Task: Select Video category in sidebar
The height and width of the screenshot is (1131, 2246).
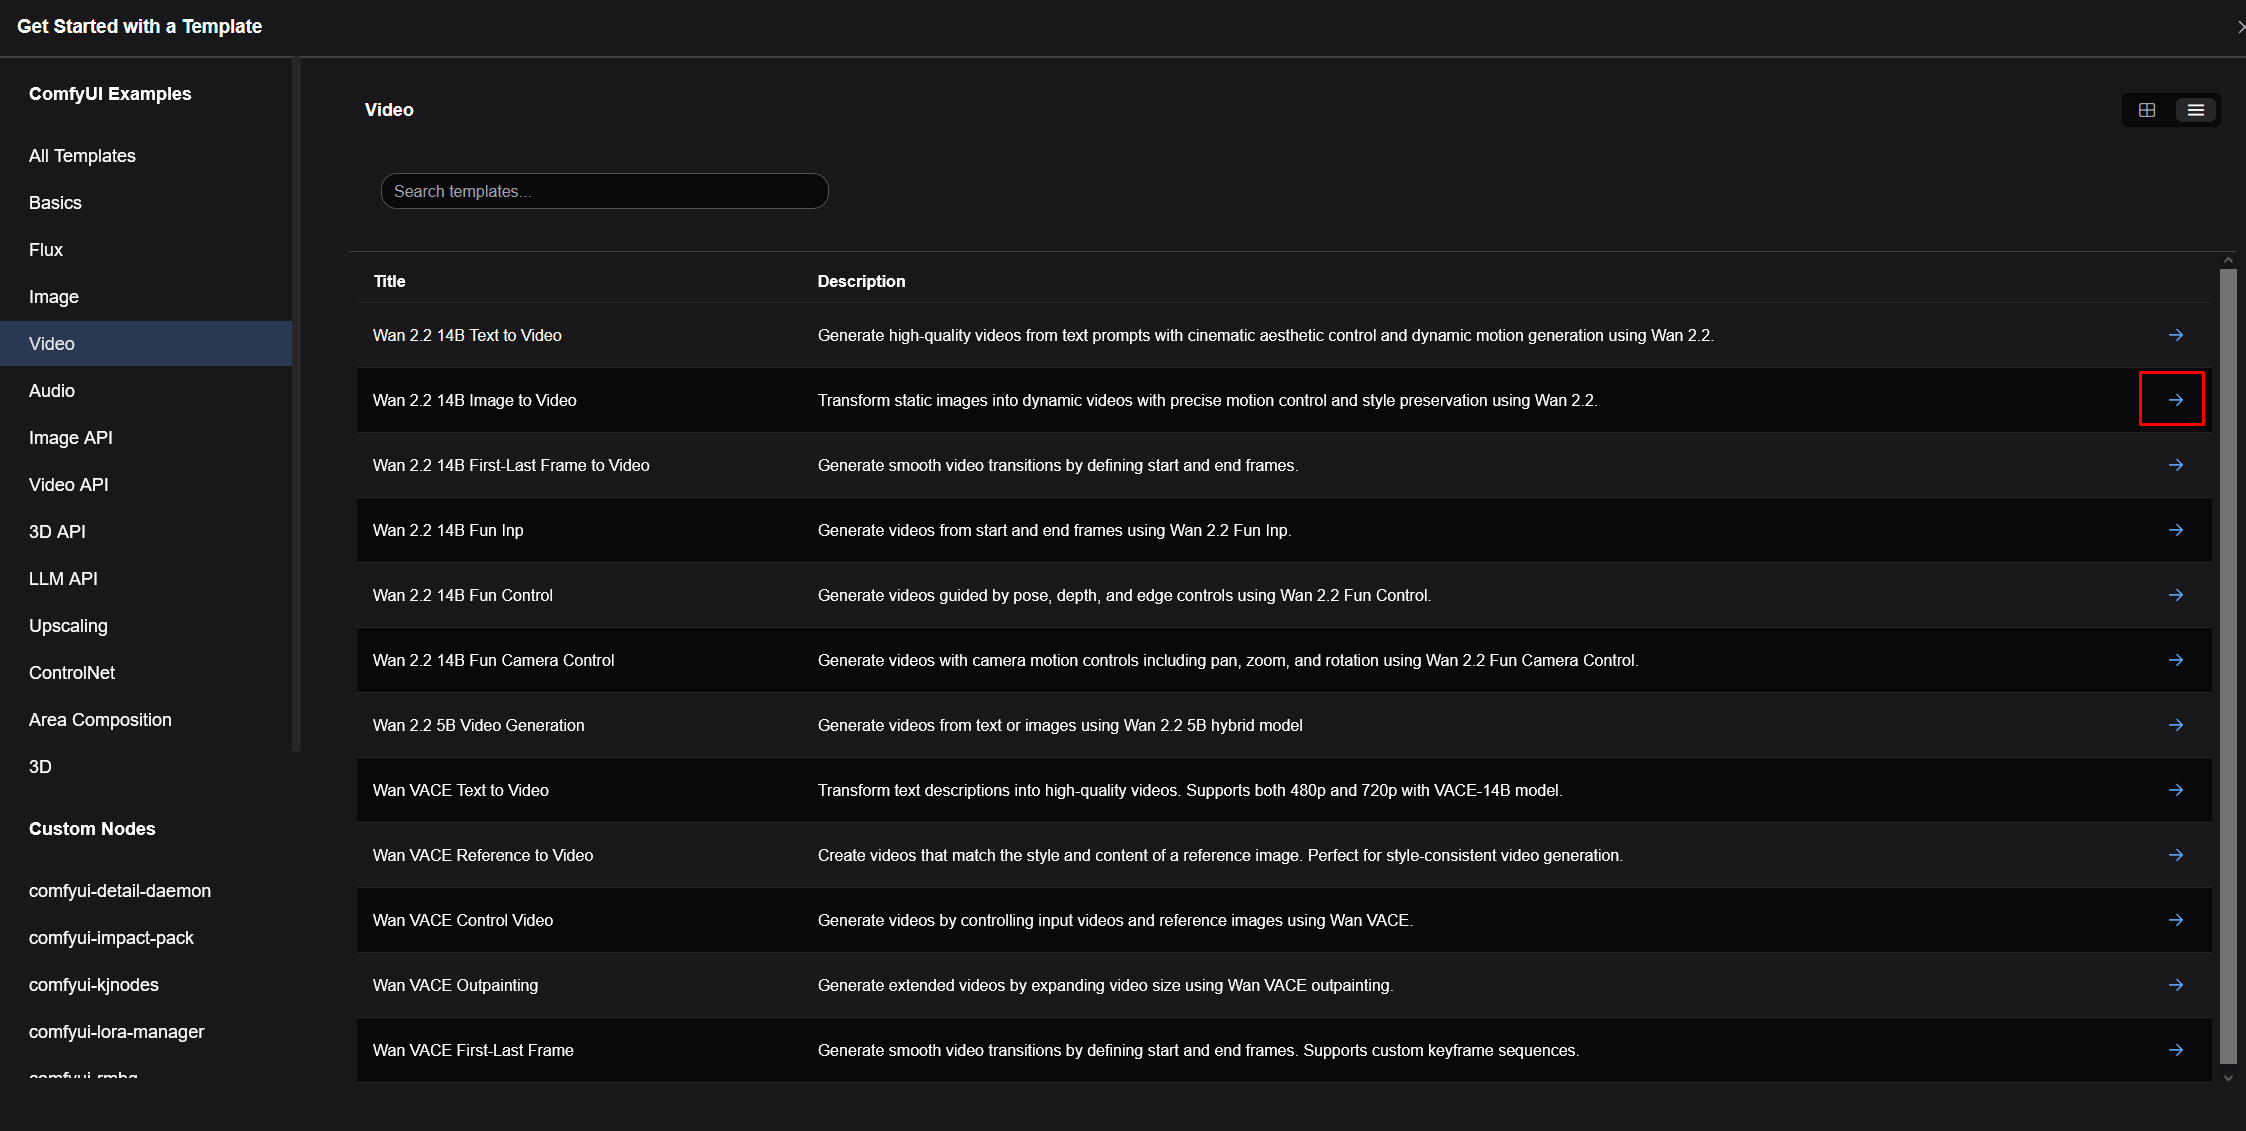Action: coord(146,344)
